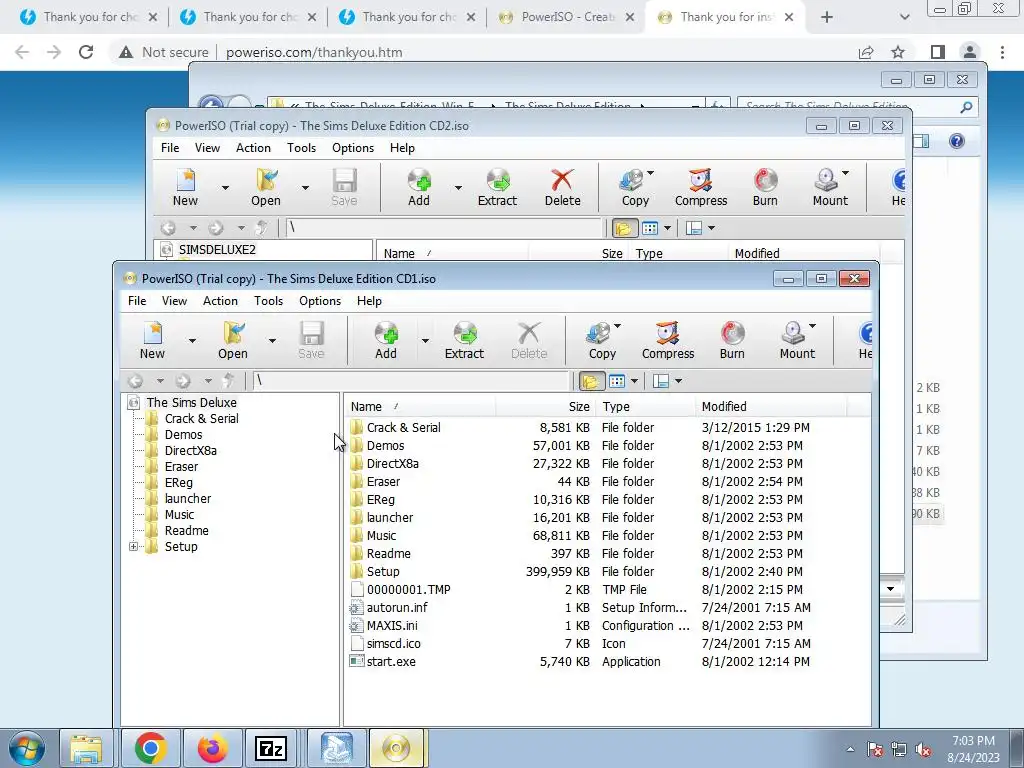This screenshot has height=768, width=1024.
Task: Toggle folders view icon in CD2.iso window
Action: (624, 228)
